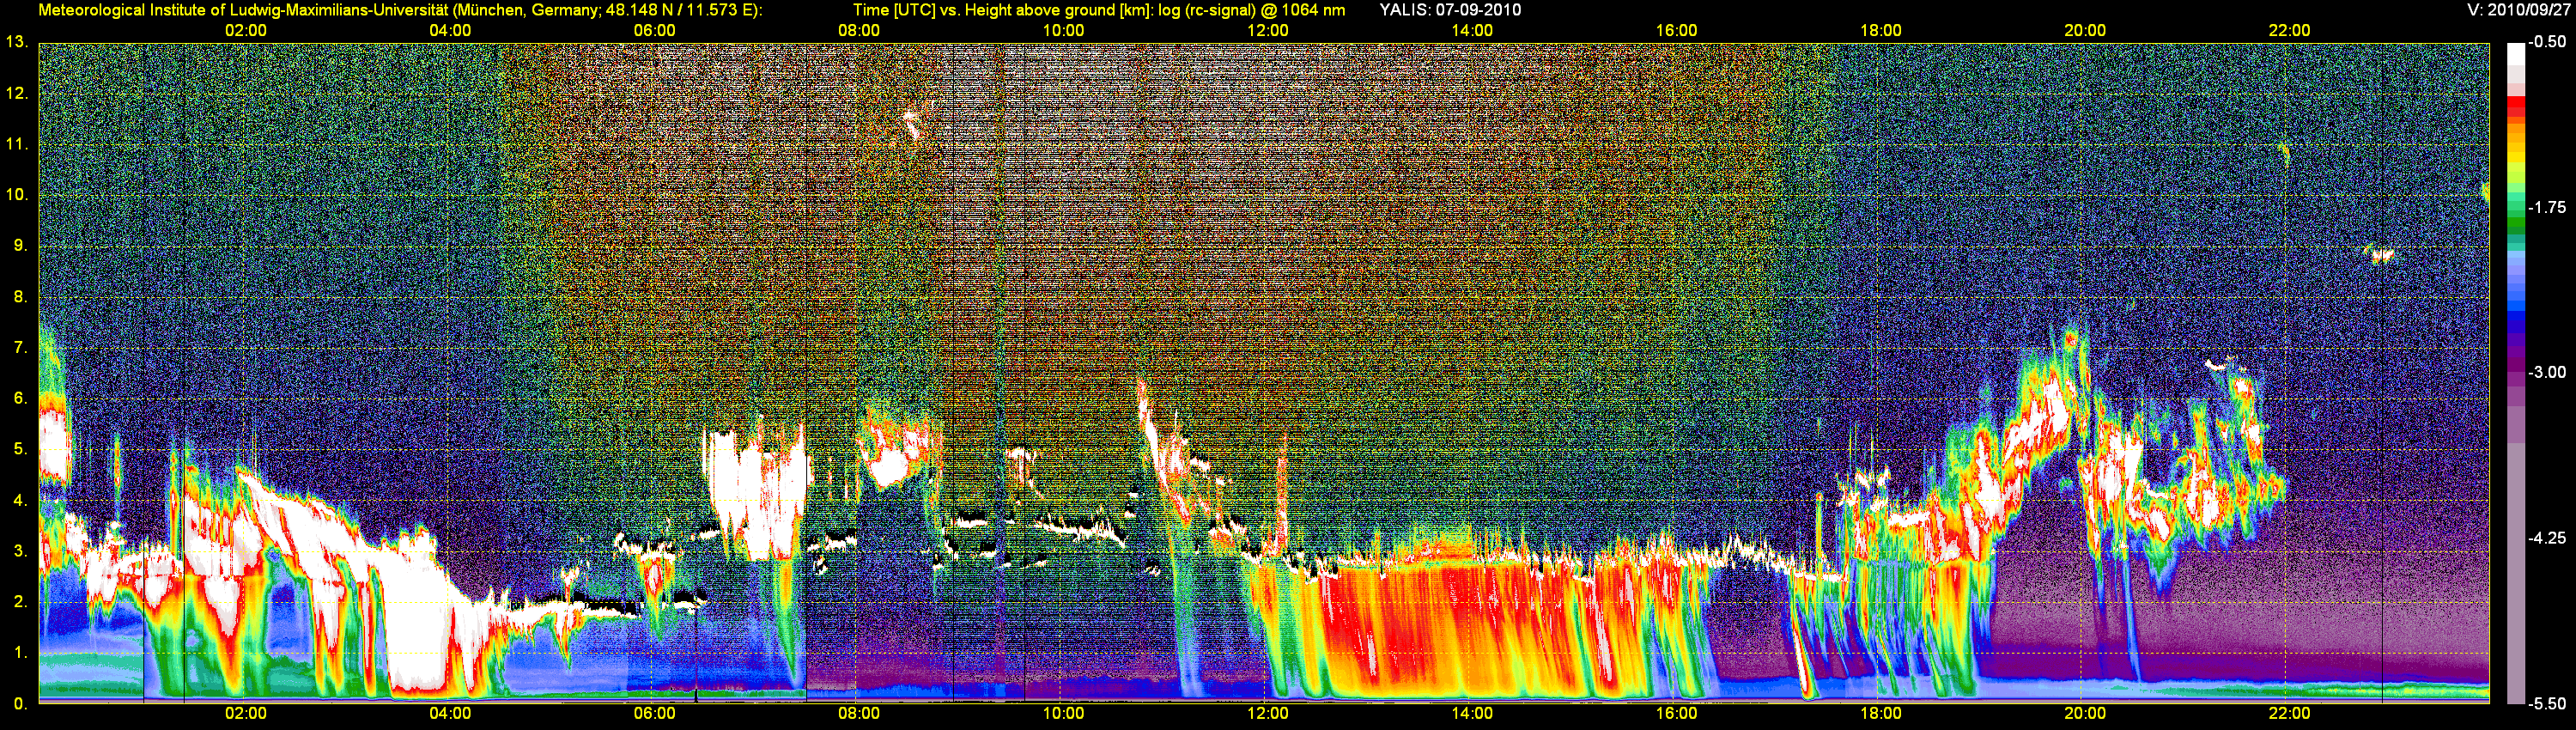Click the 'Time [UTC] vs. Height above ground [km]' caption
The width and height of the screenshot is (2576, 730).
pos(1001,10)
